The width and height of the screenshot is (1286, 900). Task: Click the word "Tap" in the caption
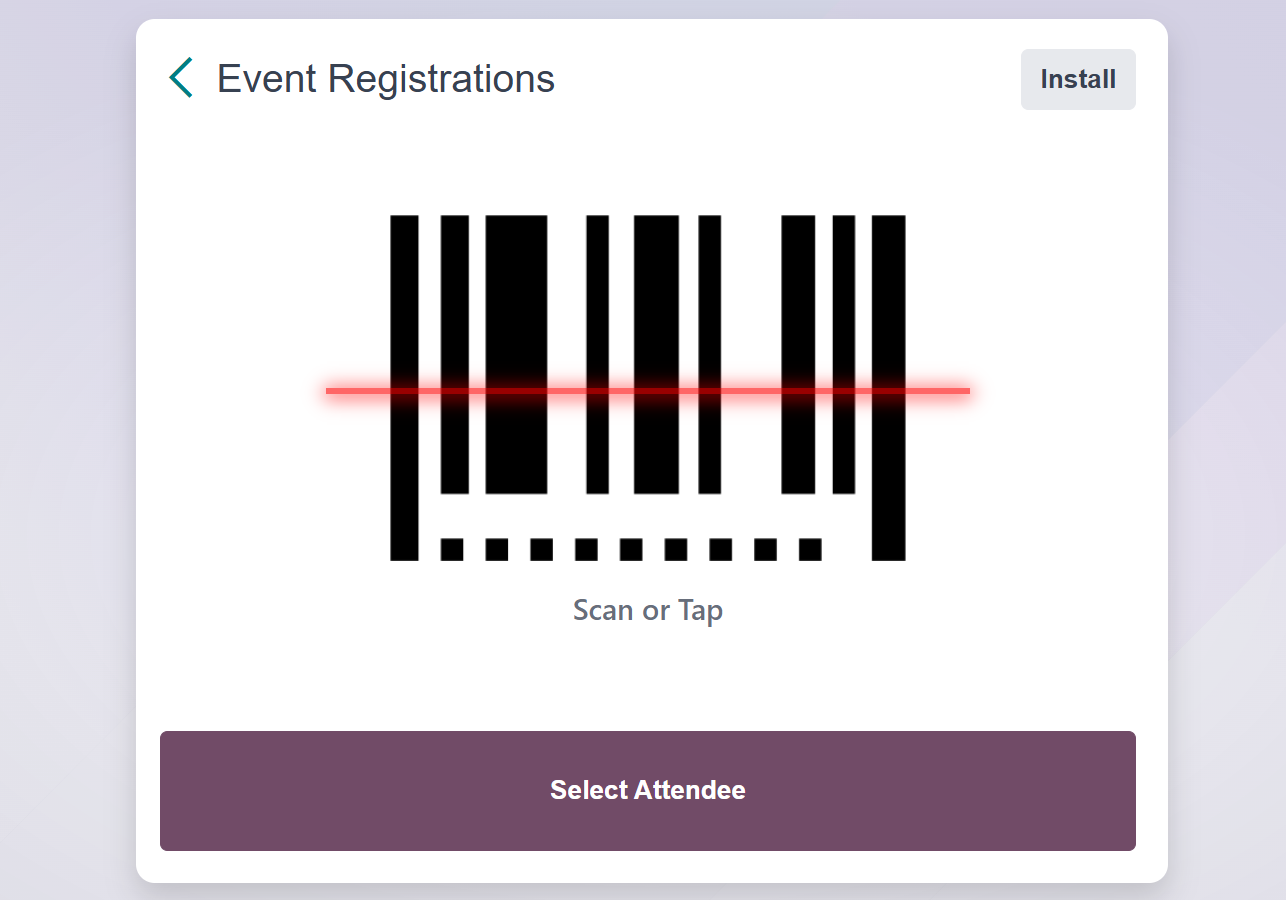tap(700, 610)
